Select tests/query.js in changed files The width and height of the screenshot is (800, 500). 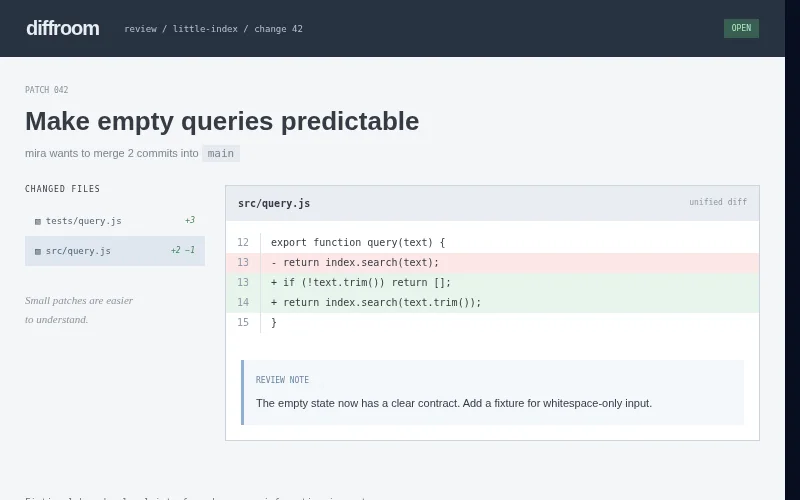tap(115, 221)
